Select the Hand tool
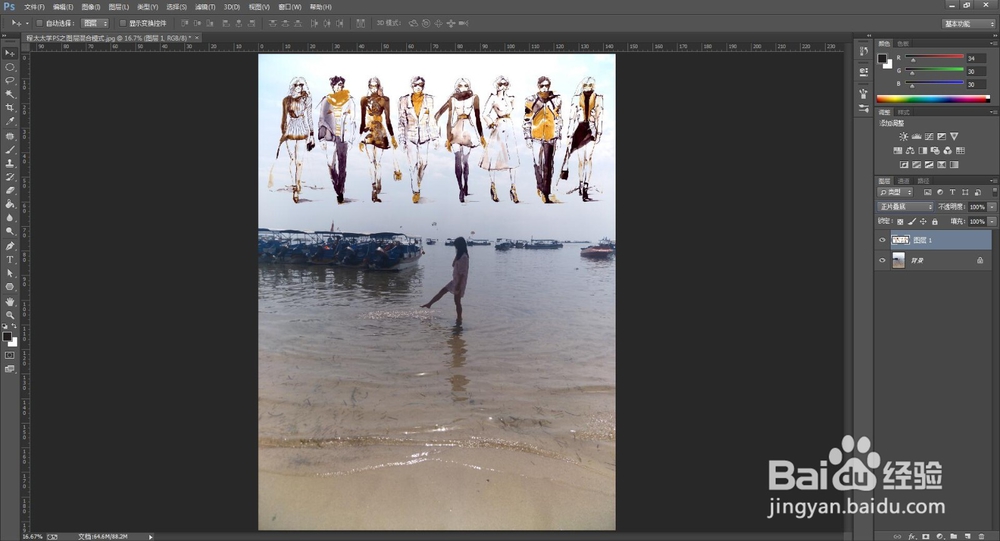The width and height of the screenshot is (1000, 541). click(10, 302)
